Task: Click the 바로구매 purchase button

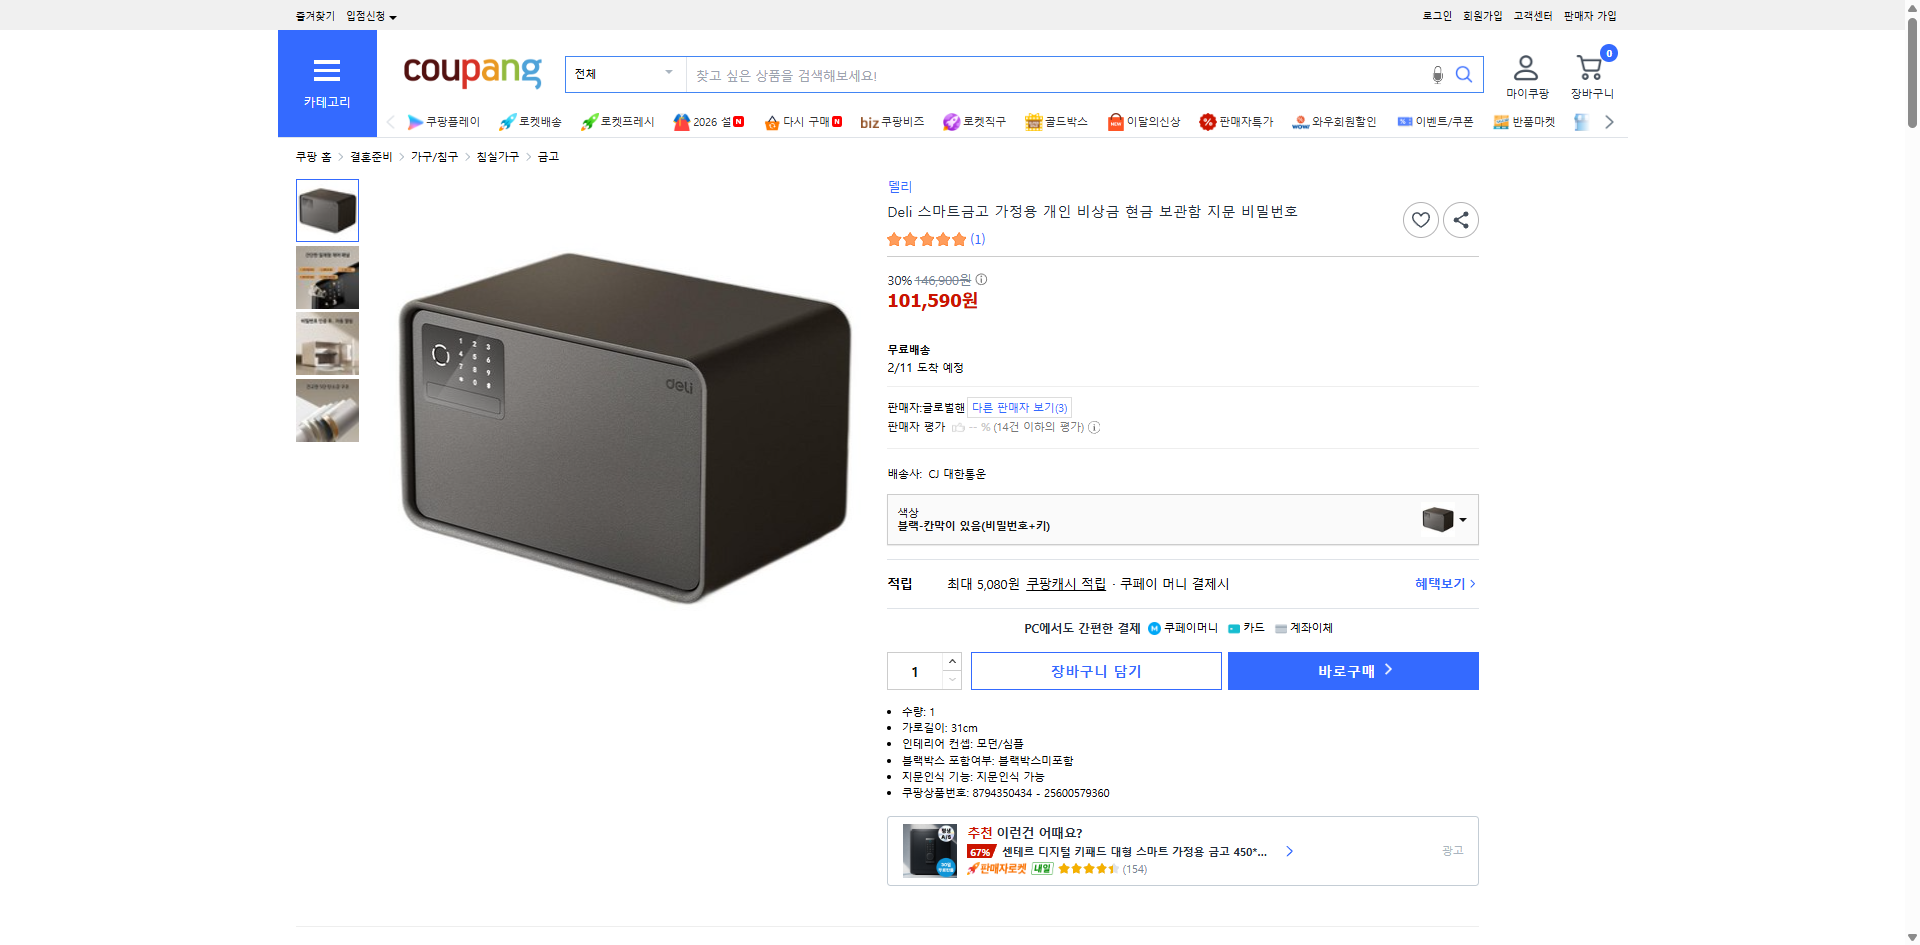Action: [1352, 671]
